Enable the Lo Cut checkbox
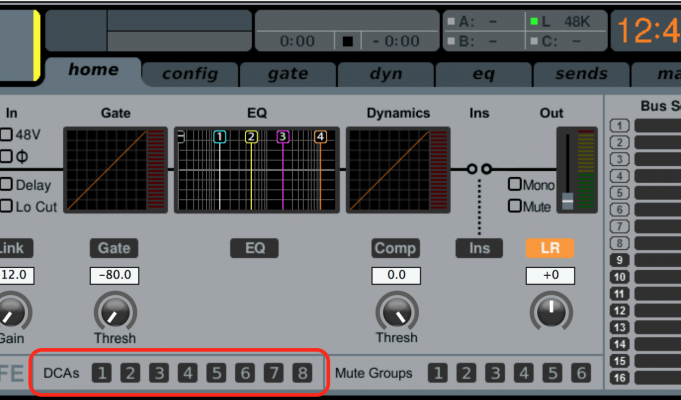681x400 pixels. (6, 206)
